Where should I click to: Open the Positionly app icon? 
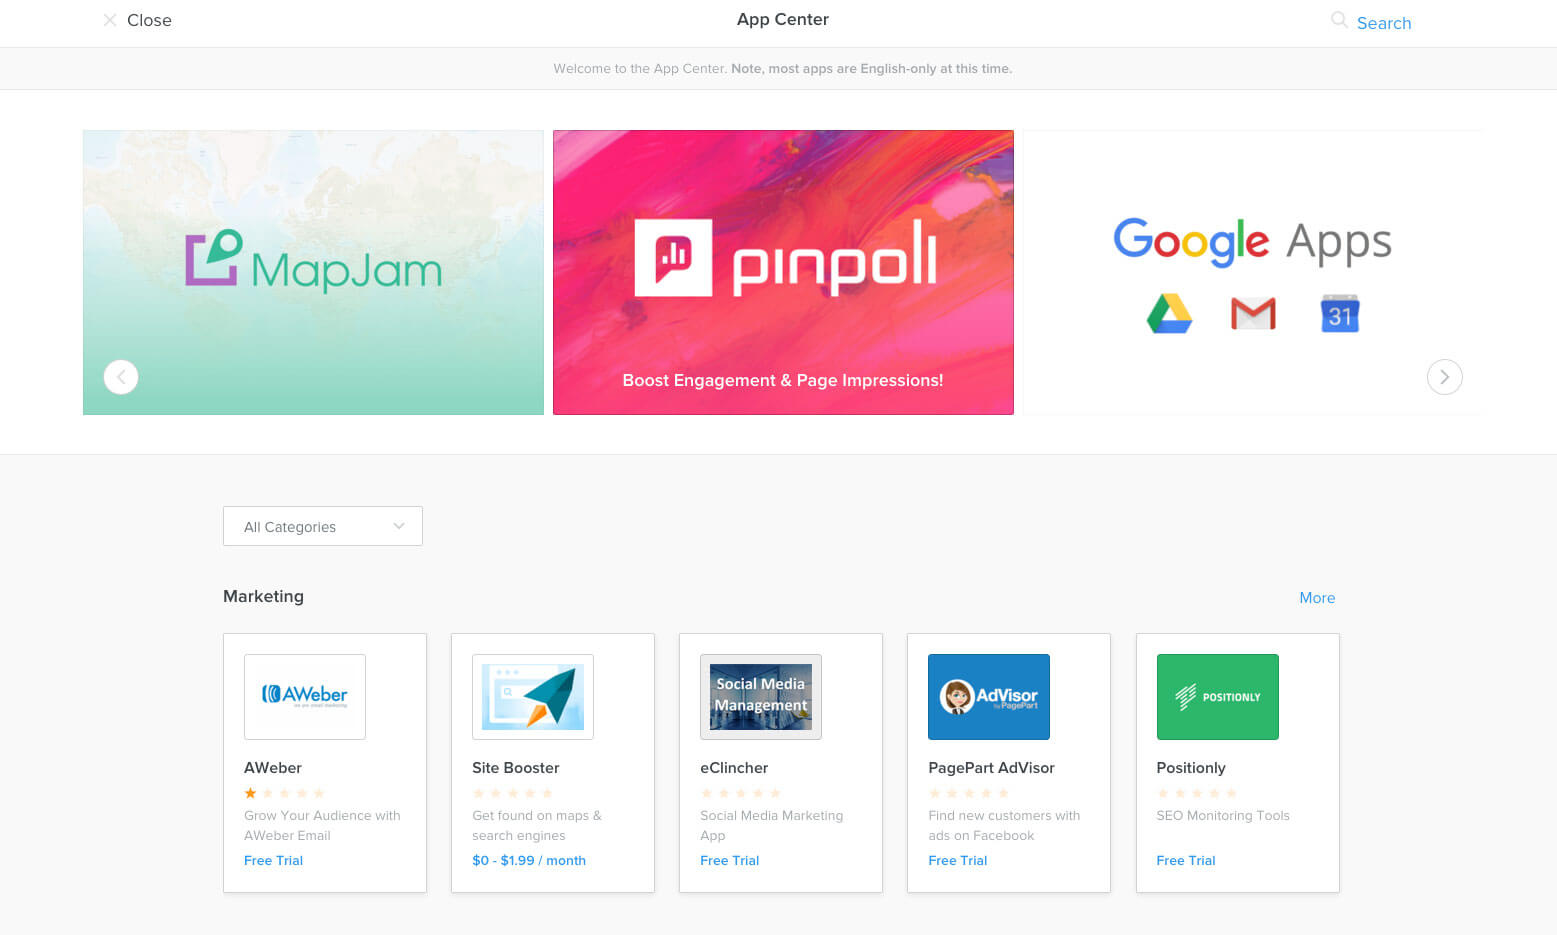1217,697
